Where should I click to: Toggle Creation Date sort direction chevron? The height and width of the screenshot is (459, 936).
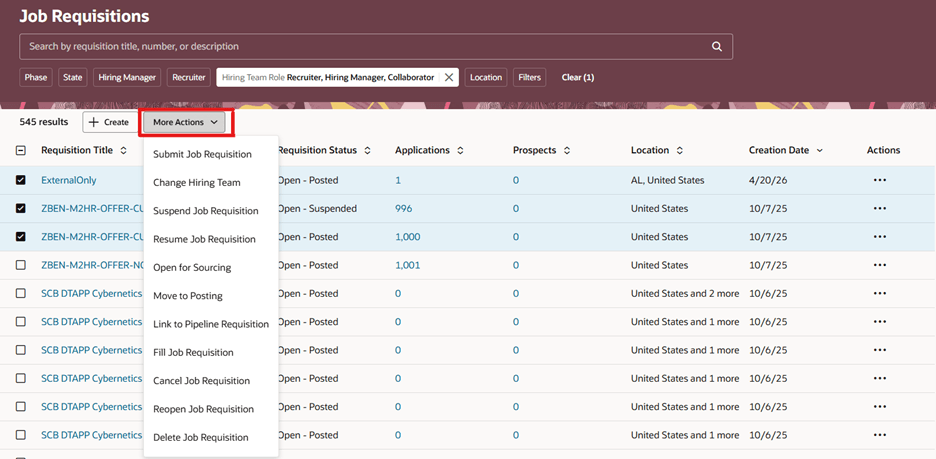[x=820, y=151]
